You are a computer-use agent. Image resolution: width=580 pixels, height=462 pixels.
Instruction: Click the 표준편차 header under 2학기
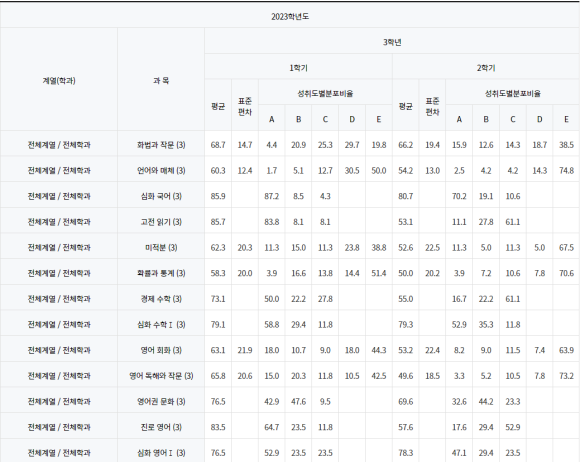click(432, 106)
